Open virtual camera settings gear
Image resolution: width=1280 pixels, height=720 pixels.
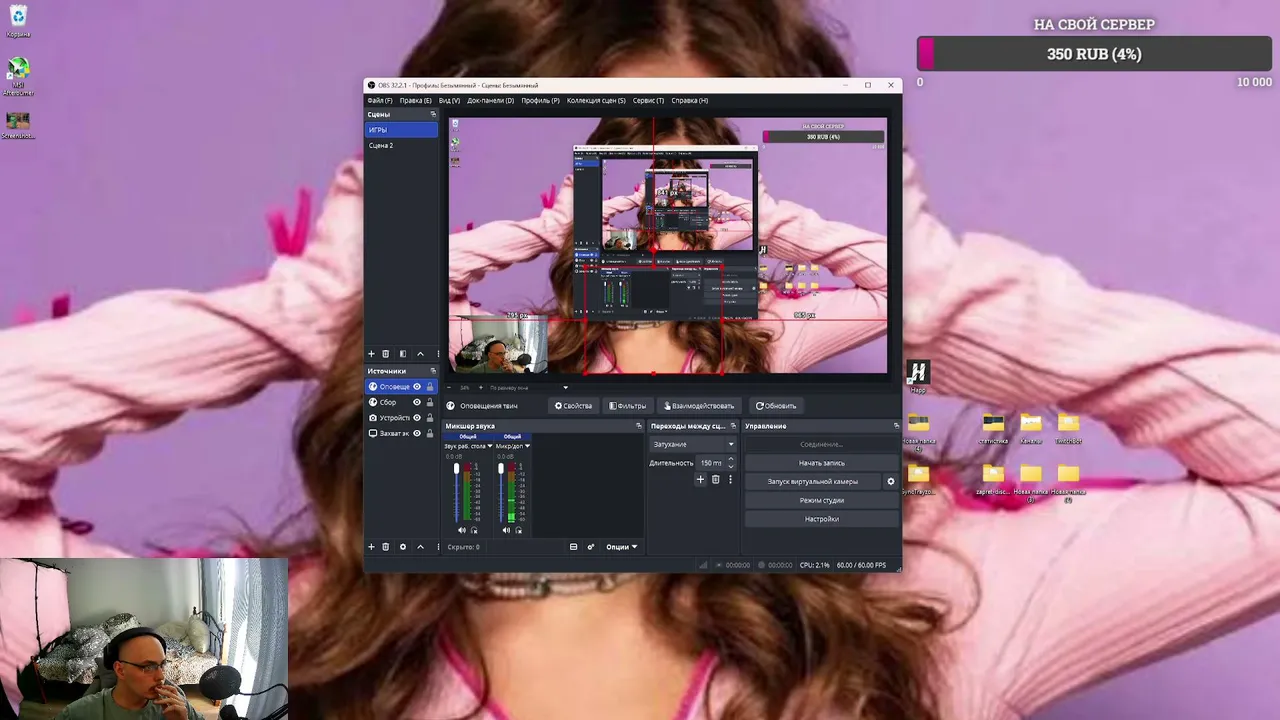(x=891, y=482)
